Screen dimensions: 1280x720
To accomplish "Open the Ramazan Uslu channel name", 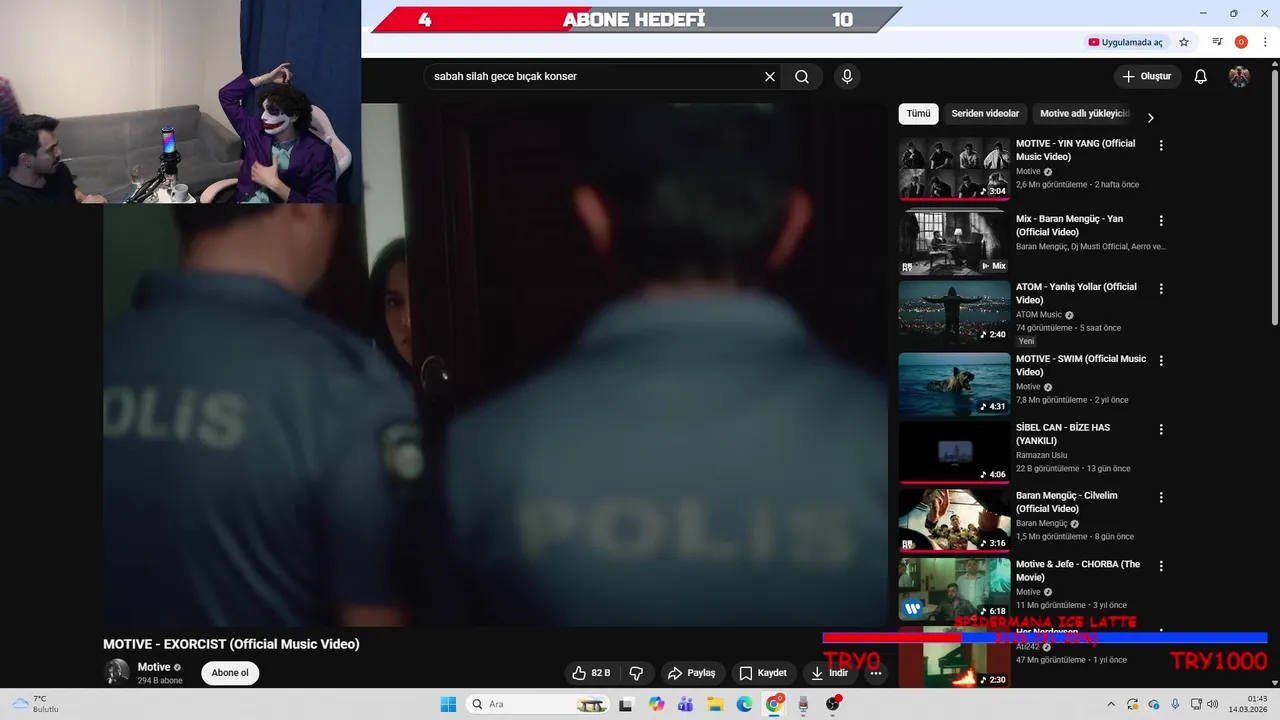I will 1042,455.
